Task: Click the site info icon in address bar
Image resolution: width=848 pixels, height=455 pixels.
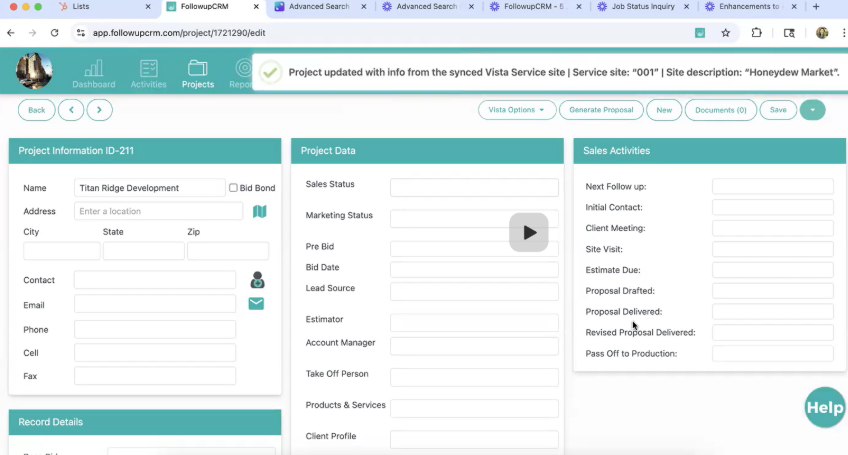Action: pos(81,33)
